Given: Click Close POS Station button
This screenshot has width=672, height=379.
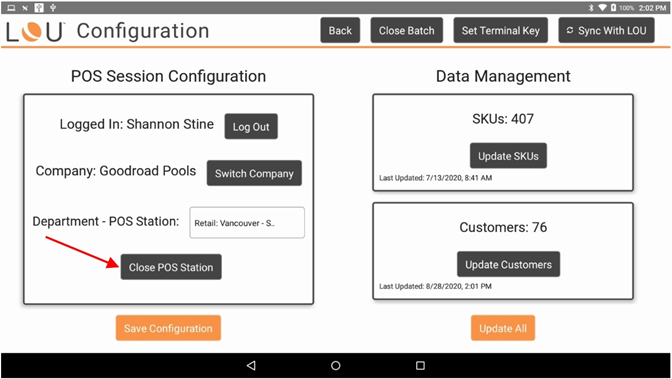Looking at the screenshot, I should point(171,267).
